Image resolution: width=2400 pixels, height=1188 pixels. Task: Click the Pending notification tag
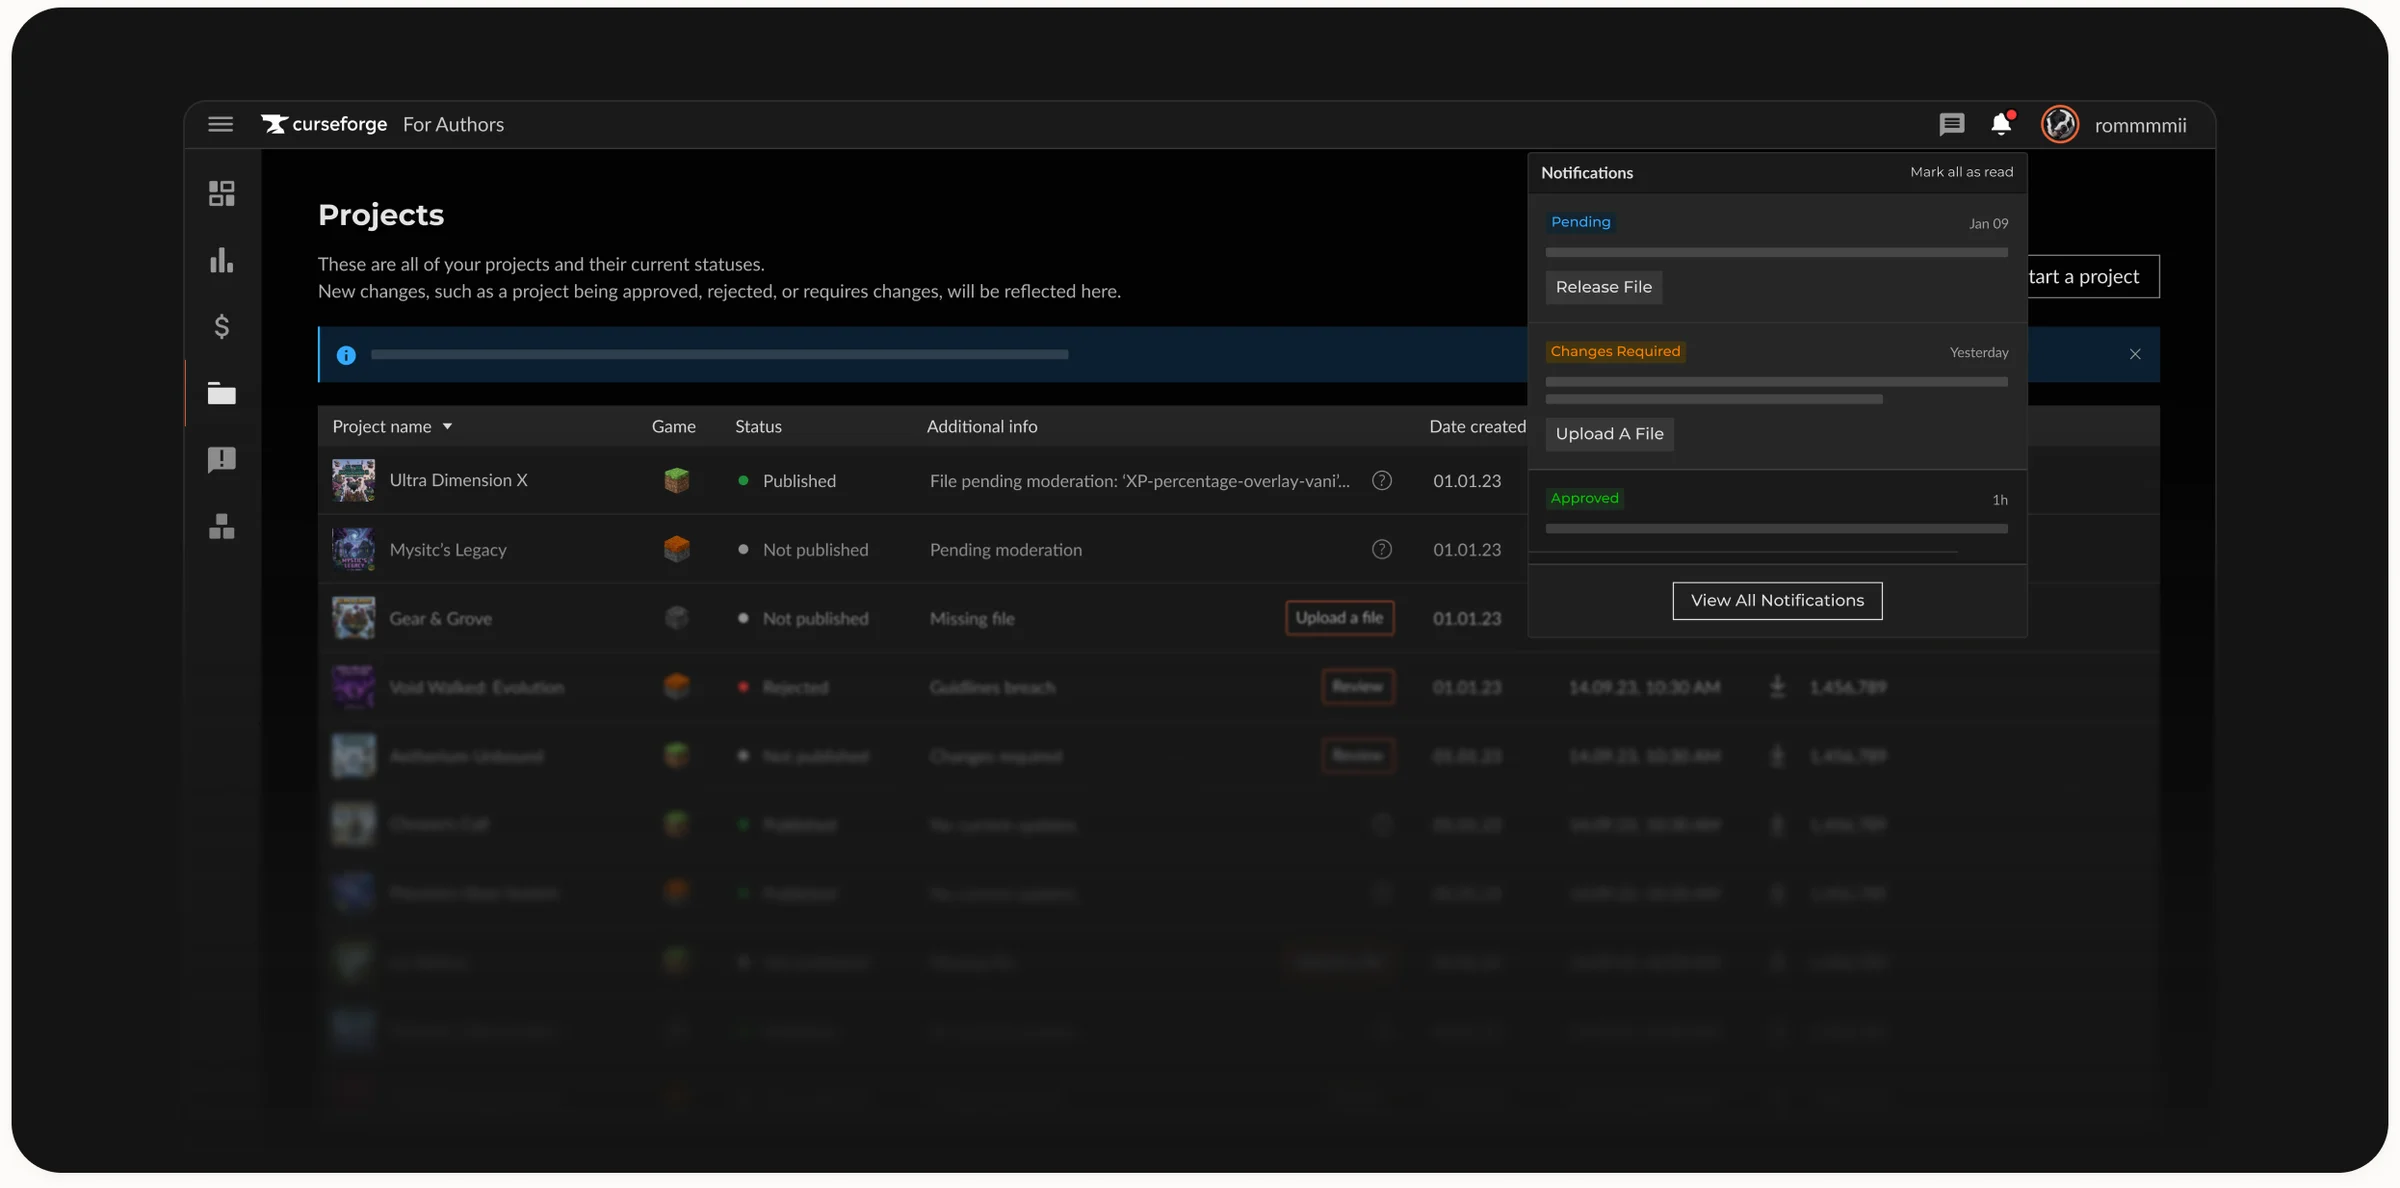click(x=1580, y=222)
